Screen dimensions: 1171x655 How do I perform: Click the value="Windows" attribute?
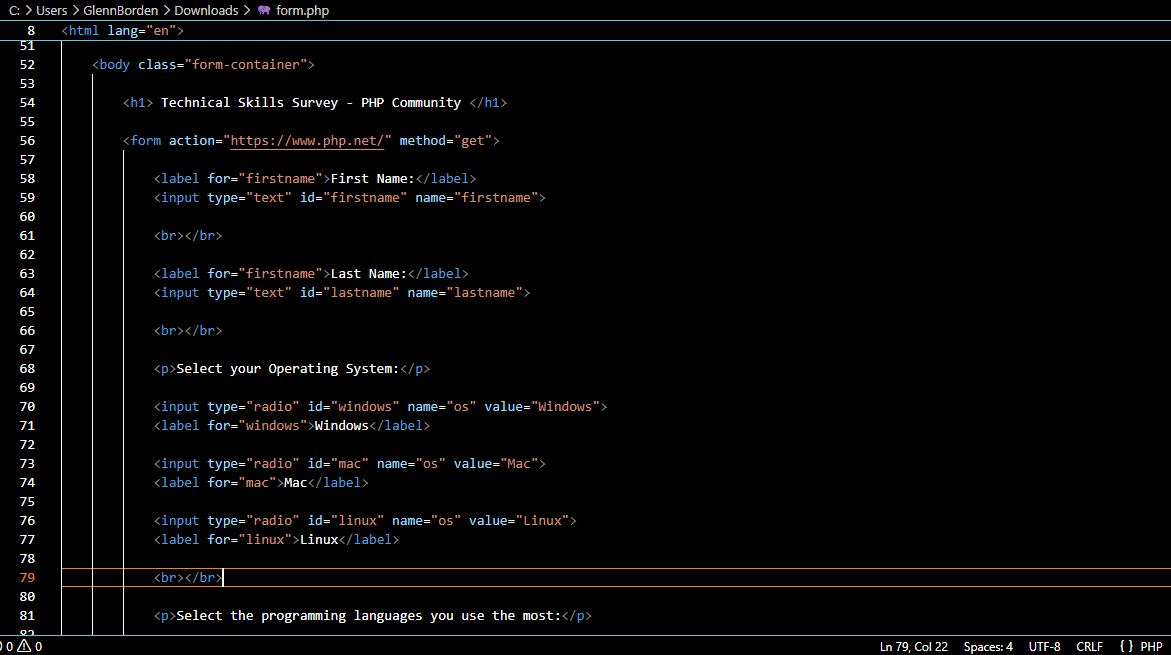541,406
